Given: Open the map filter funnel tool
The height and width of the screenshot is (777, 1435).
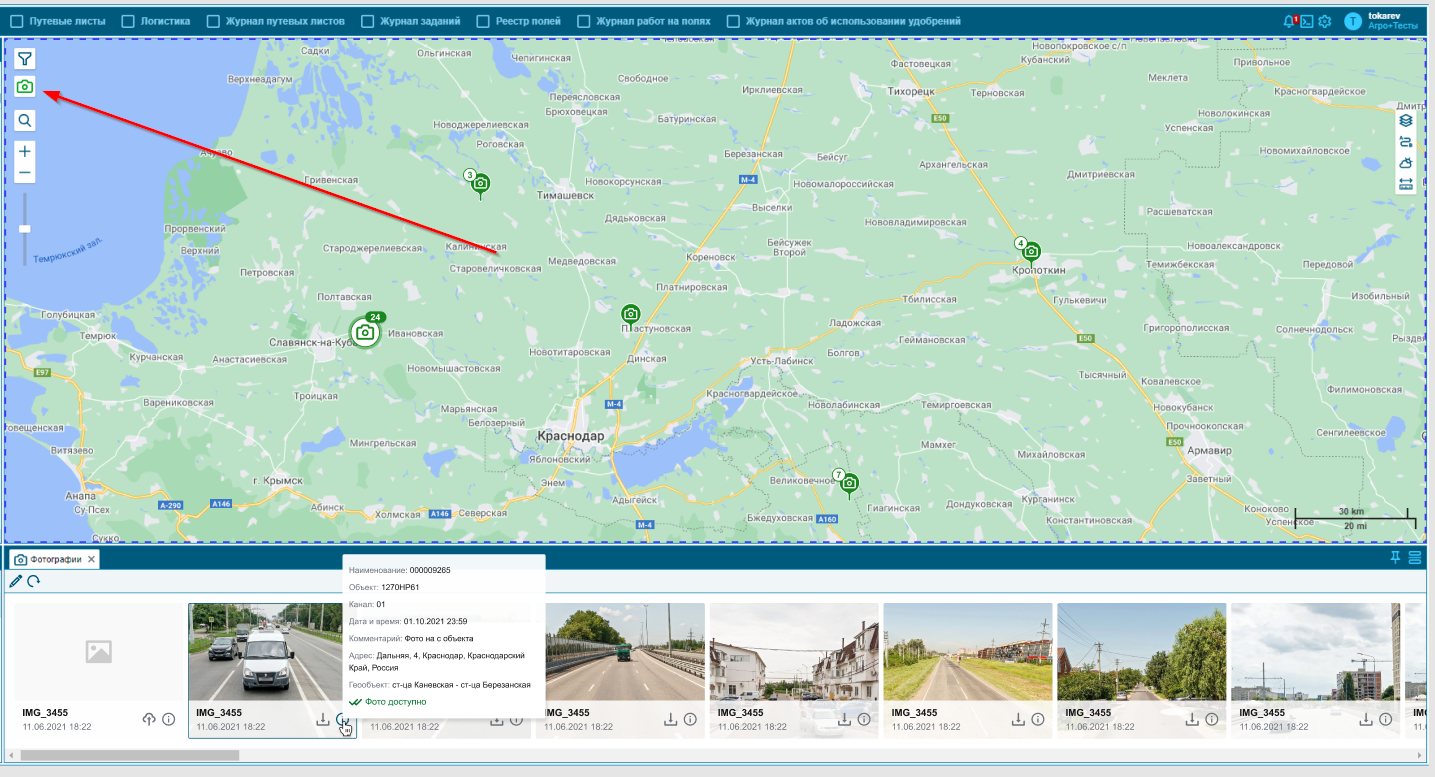Looking at the screenshot, I should (x=25, y=59).
